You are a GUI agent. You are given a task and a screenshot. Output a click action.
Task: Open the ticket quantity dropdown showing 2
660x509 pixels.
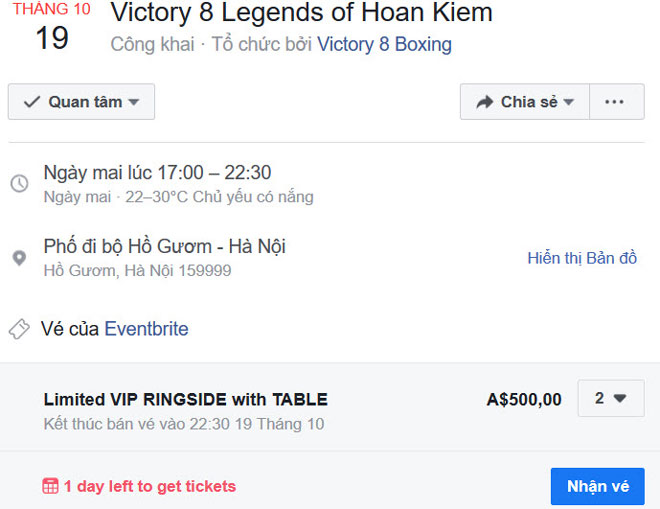pyautogui.click(x=610, y=398)
